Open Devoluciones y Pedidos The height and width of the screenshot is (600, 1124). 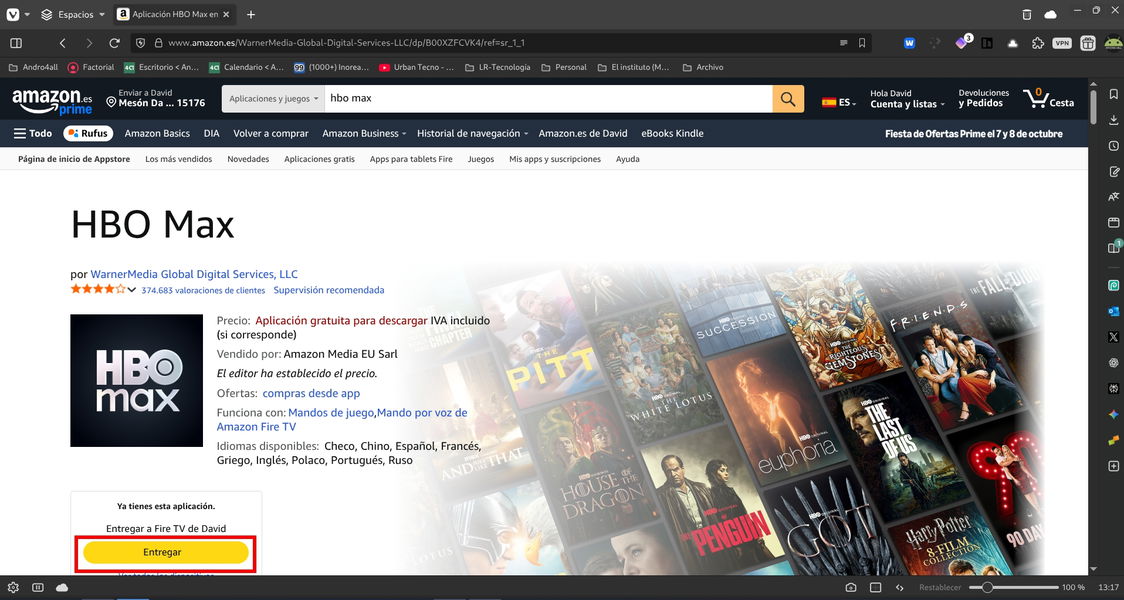pos(984,98)
